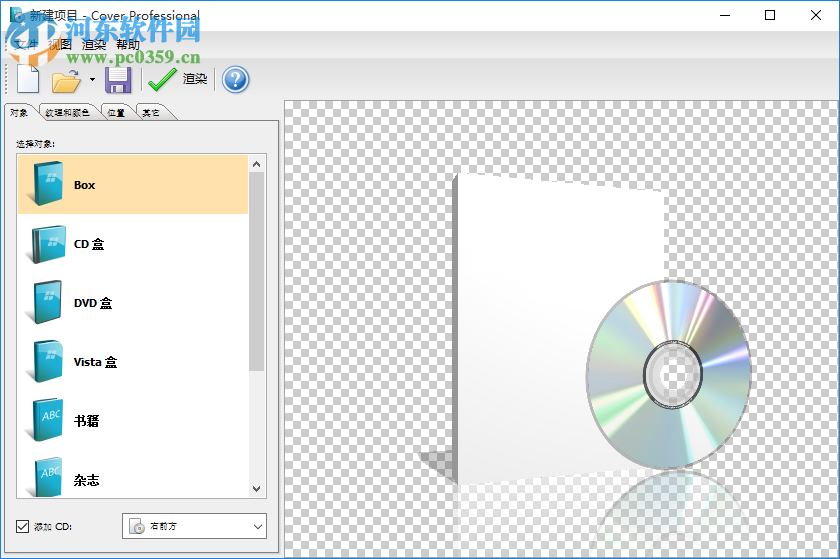Select the DVD 盒 object icon
Viewport: 840px width, 559px height.
(x=46, y=303)
